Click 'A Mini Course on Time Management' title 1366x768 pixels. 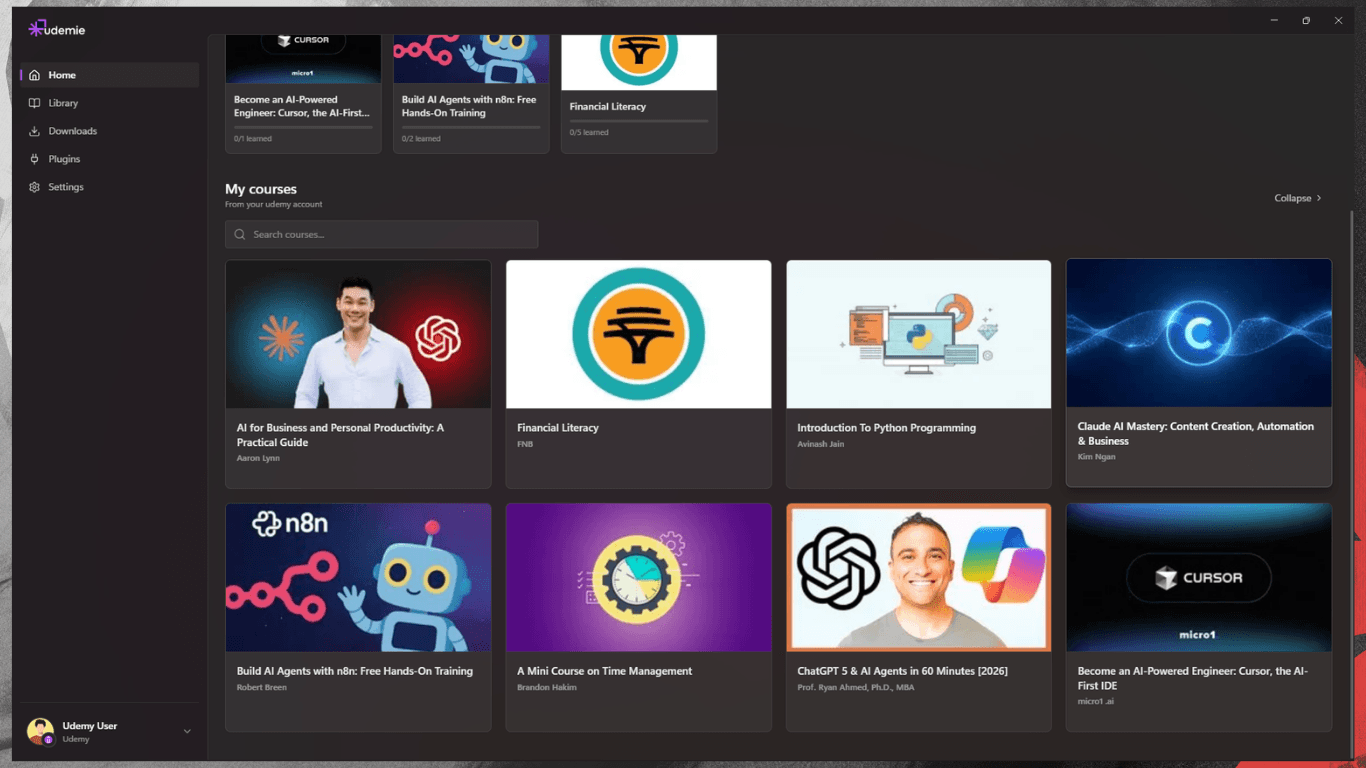click(604, 671)
